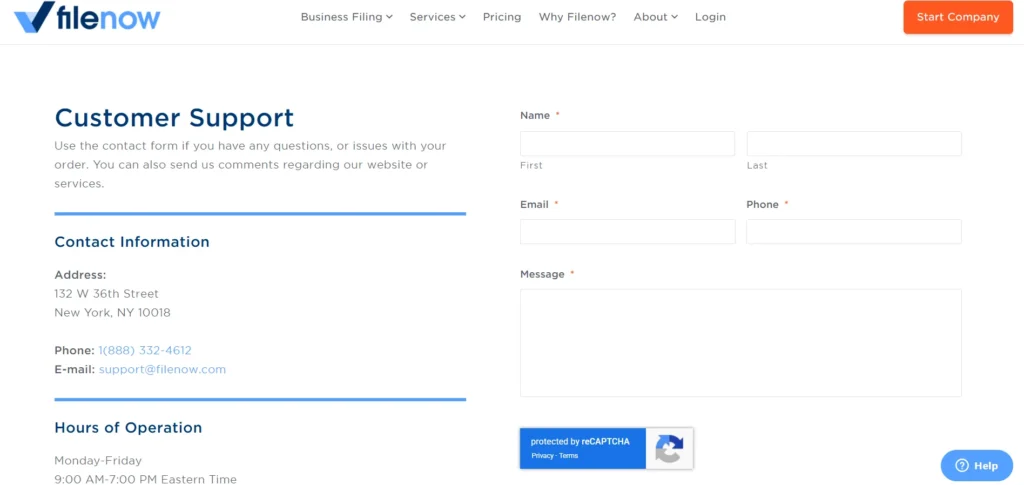Expand the Business Filing dropdown menu

point(346,17)
